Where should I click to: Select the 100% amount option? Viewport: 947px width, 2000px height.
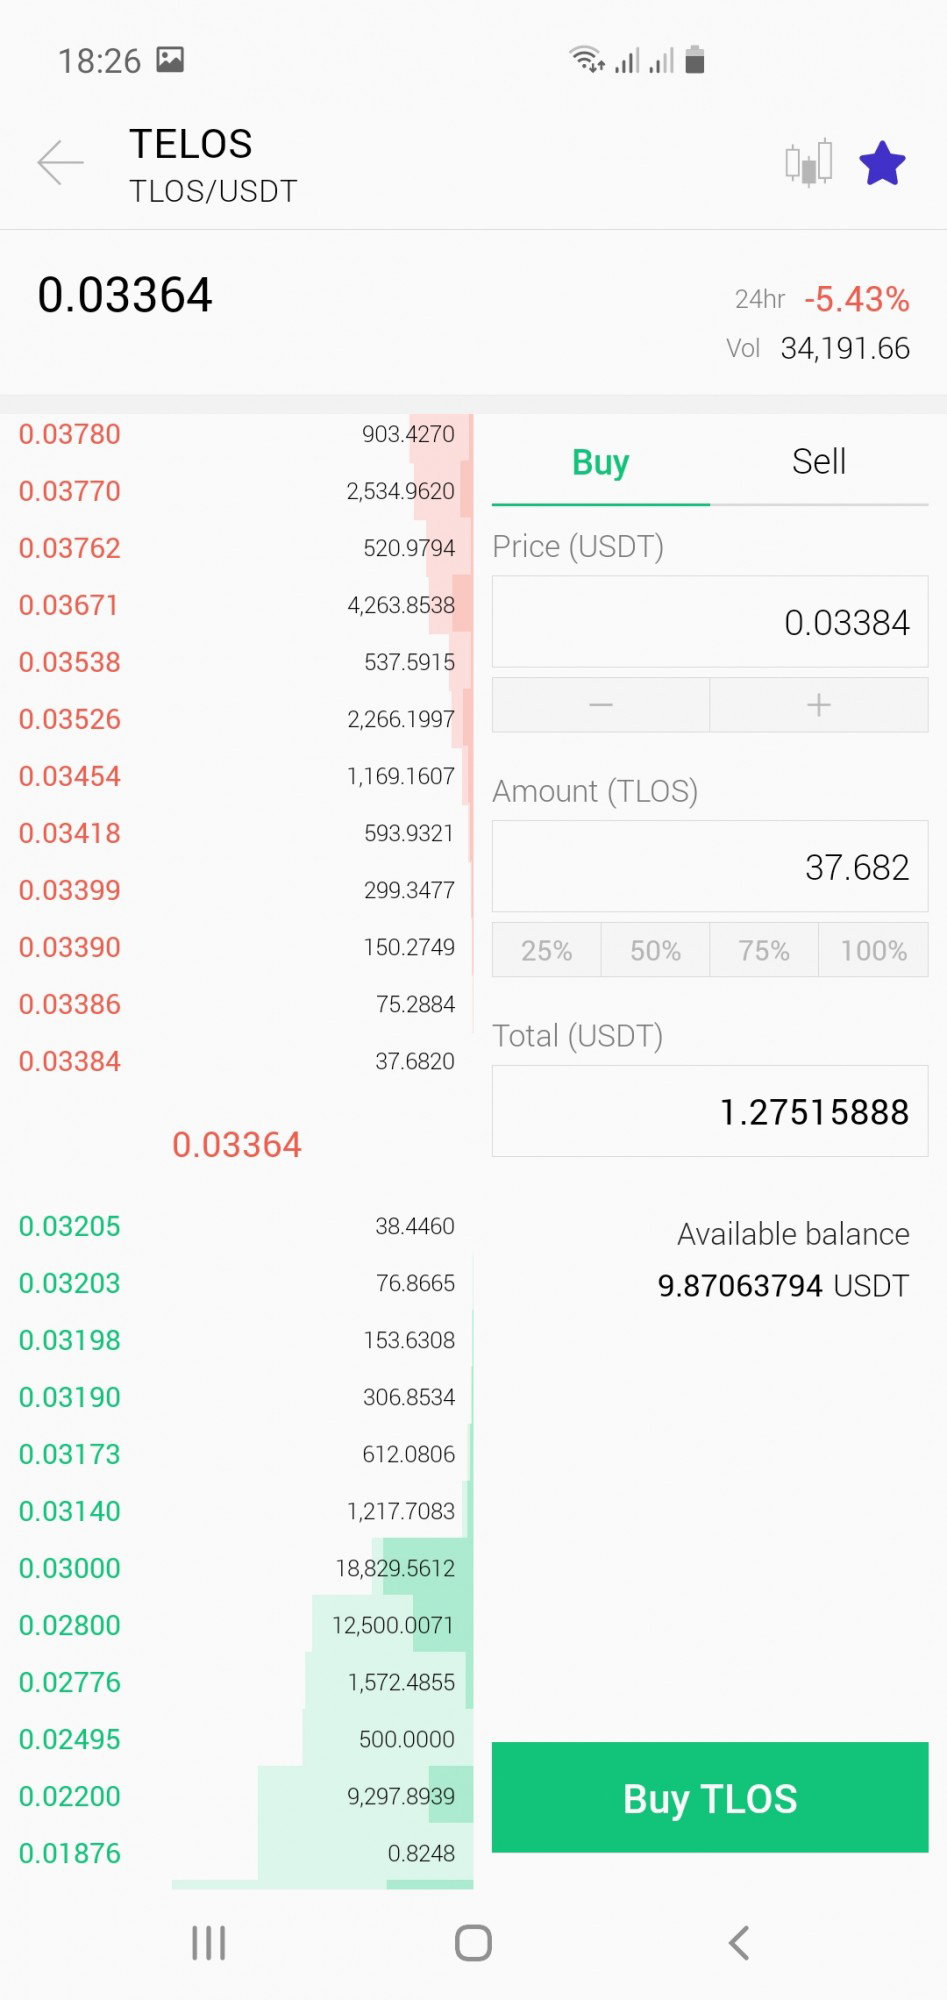tap(874, 950)
